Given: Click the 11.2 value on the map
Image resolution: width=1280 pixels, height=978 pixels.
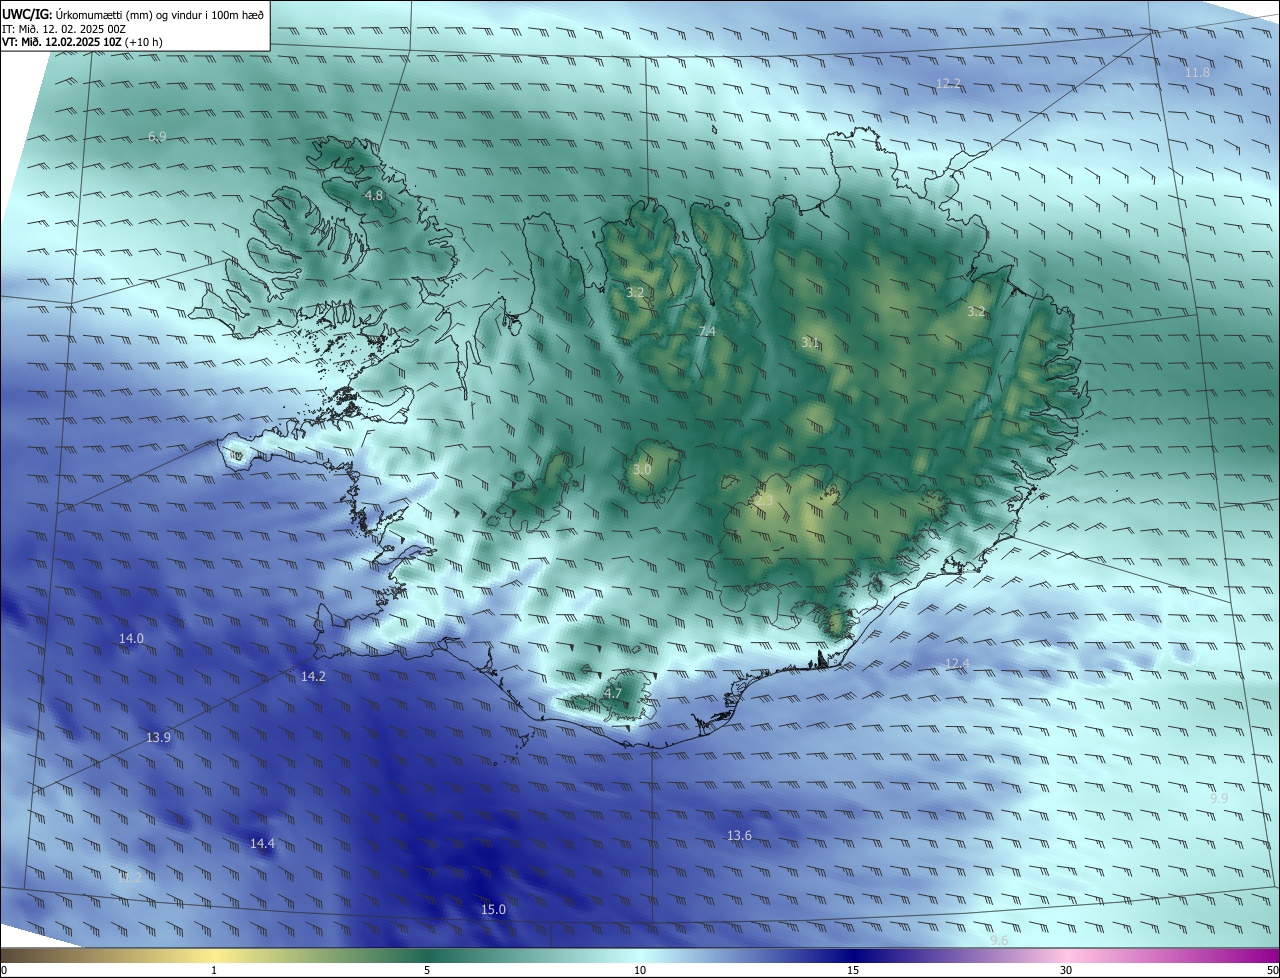Looking at the screenshot, I should [131, 877].
